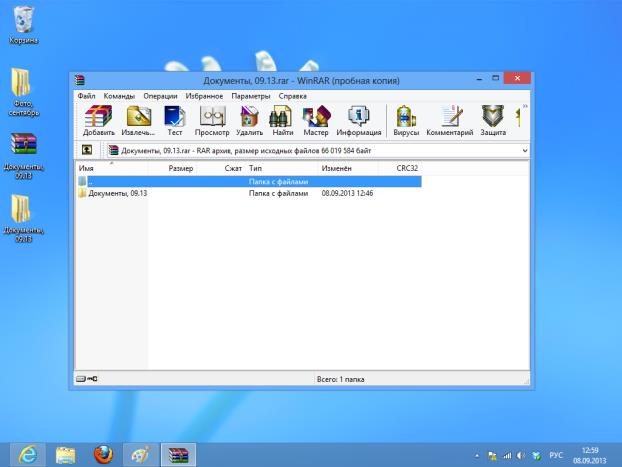Click the Извлечь (Extract) toolbar icon
Image resolution: width=622 pixels, height=467 pixels.
pyautogui.click(x=138, y=121)
